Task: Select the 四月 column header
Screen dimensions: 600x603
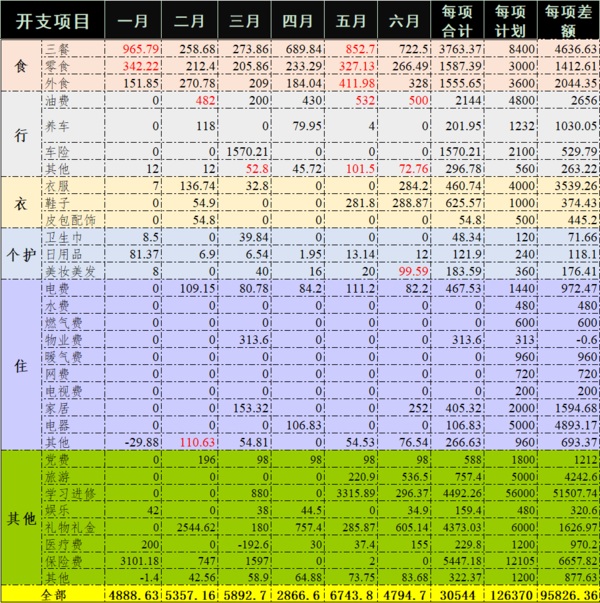Action: click(x=298, y=20)
